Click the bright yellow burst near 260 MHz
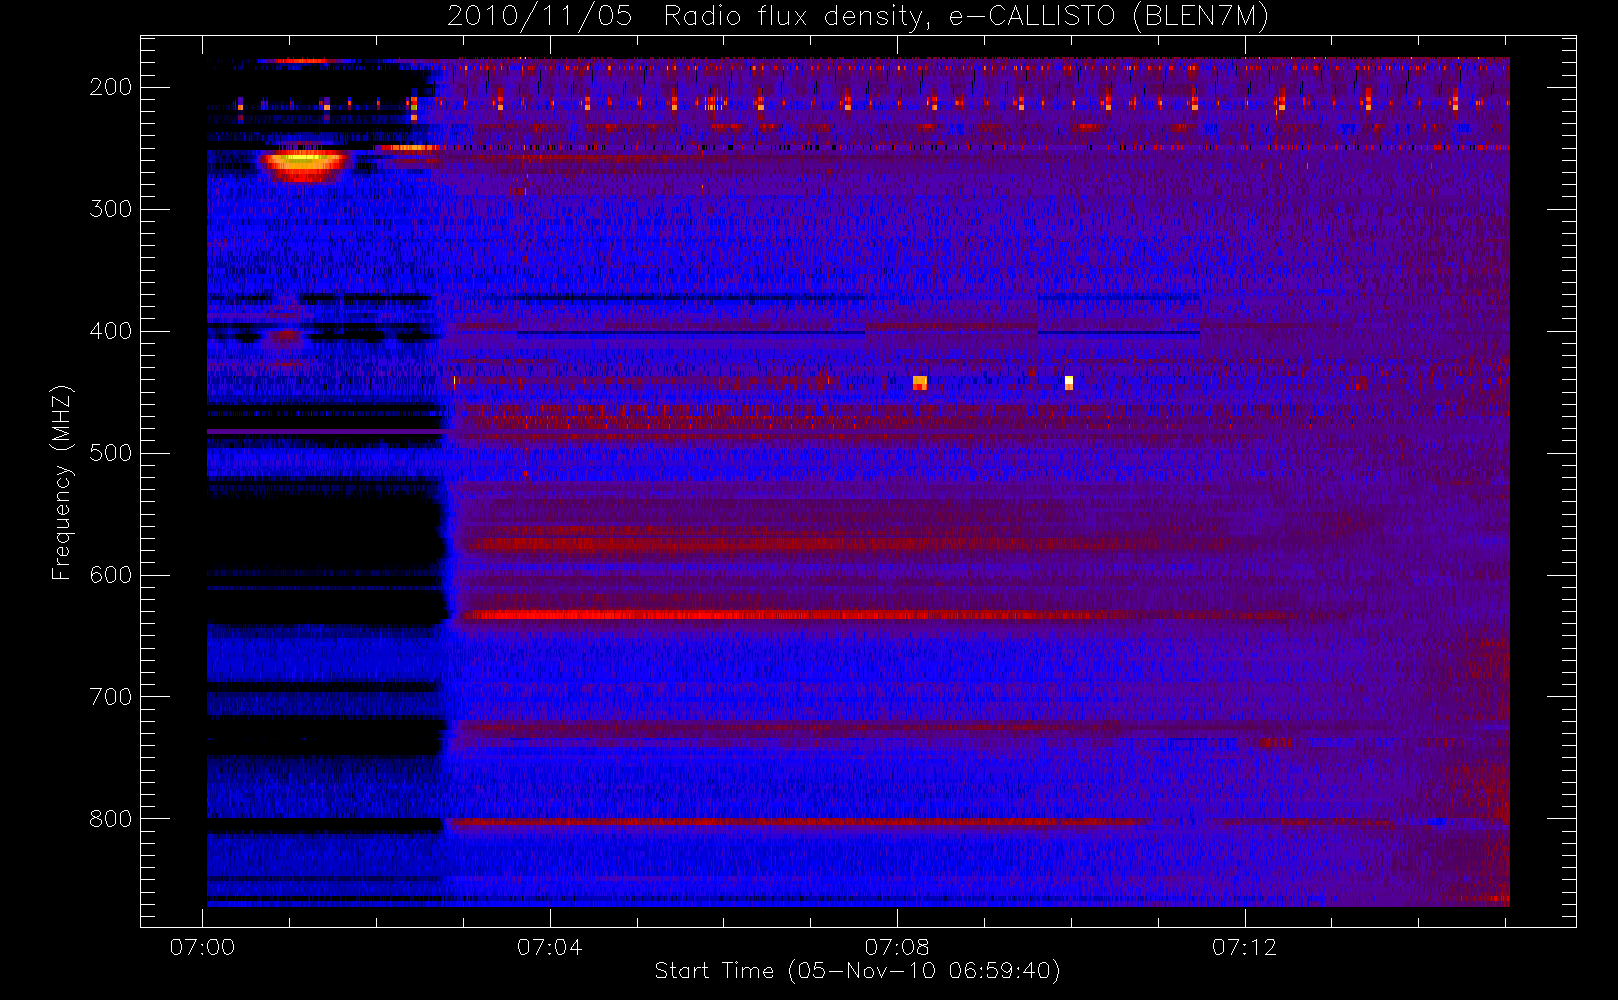Image resolution: width=1618 pixels, height=1000 pixels. [x=304, y=164]
